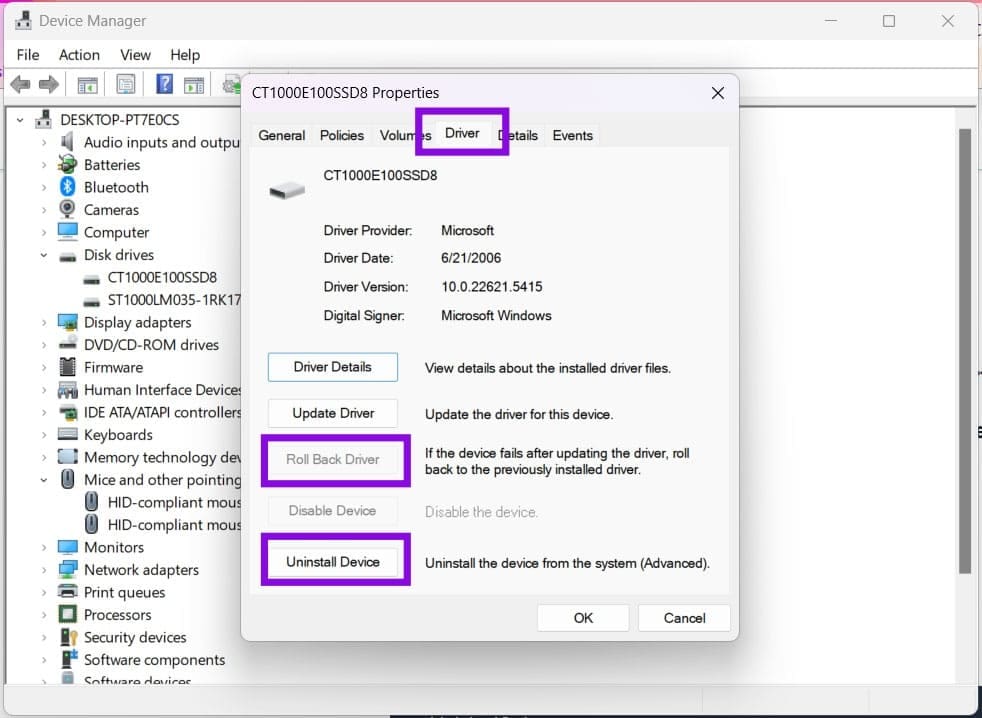Close the CT1000E100SSD8 Properties dialog
Image resolution: width=982 pixels, height=718 pixels.
(718, 93)
